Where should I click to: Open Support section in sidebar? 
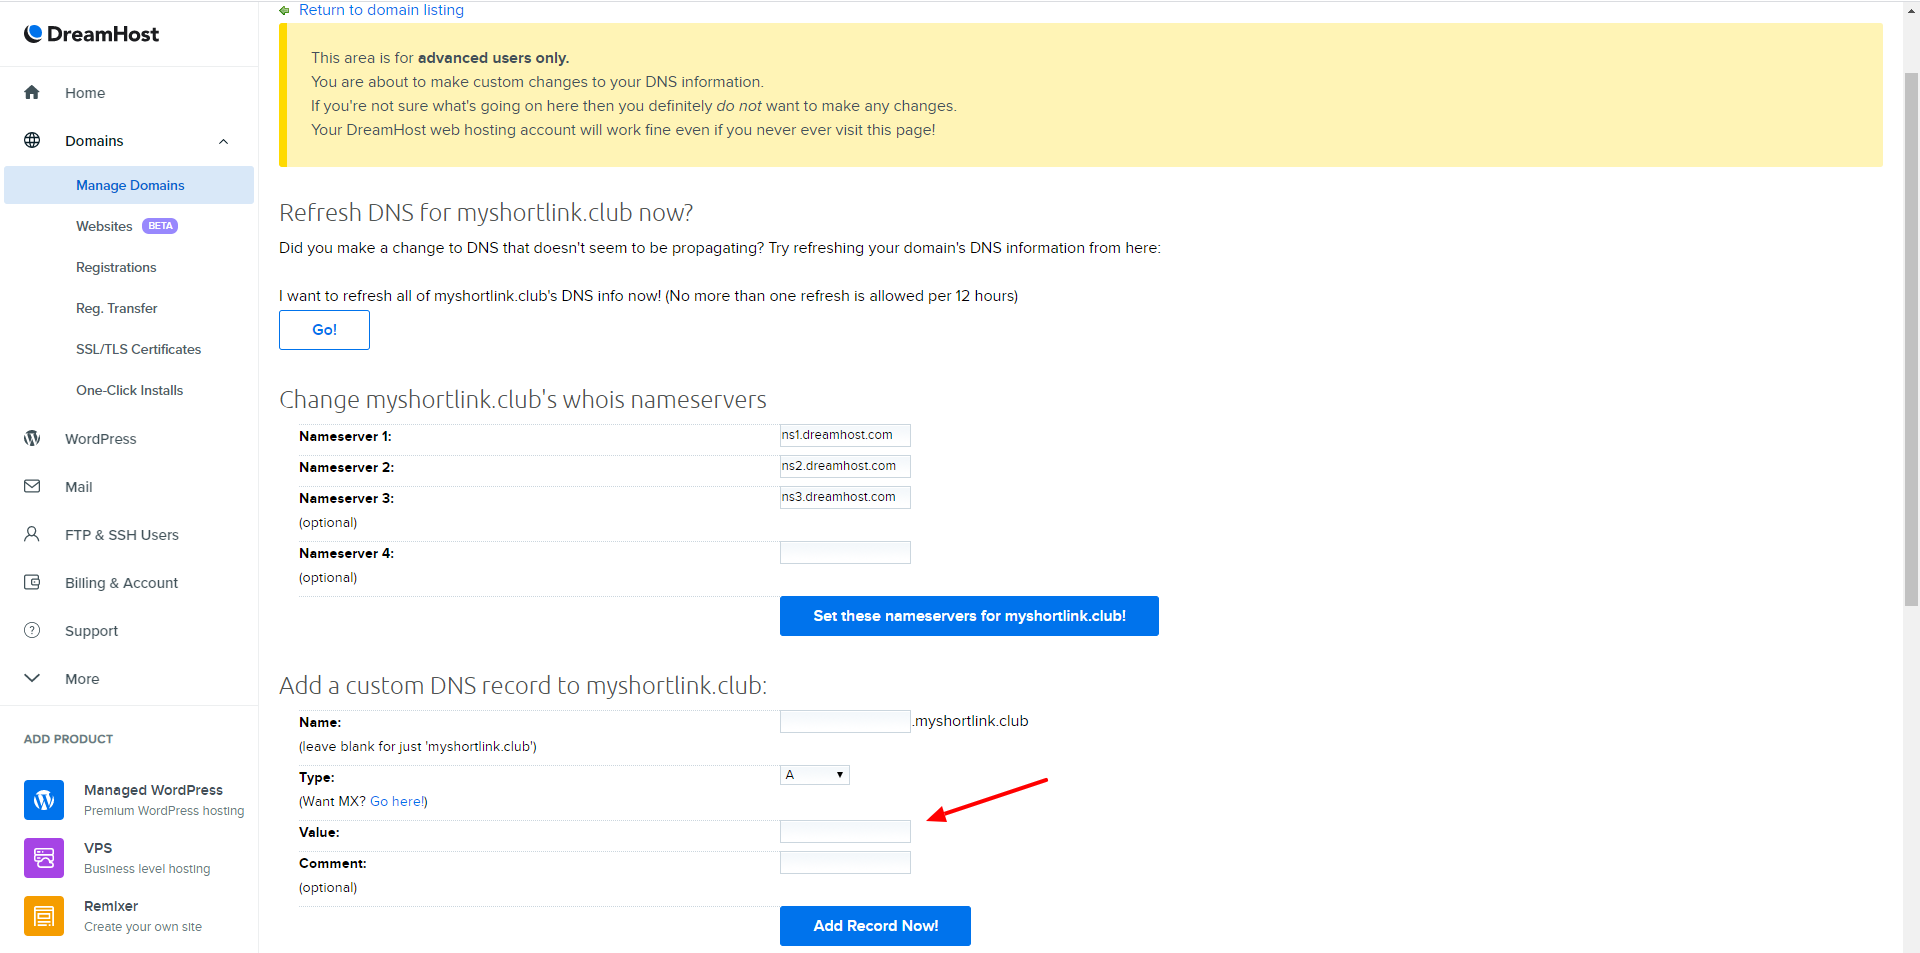pyautogui.click(x=92, y=631)
